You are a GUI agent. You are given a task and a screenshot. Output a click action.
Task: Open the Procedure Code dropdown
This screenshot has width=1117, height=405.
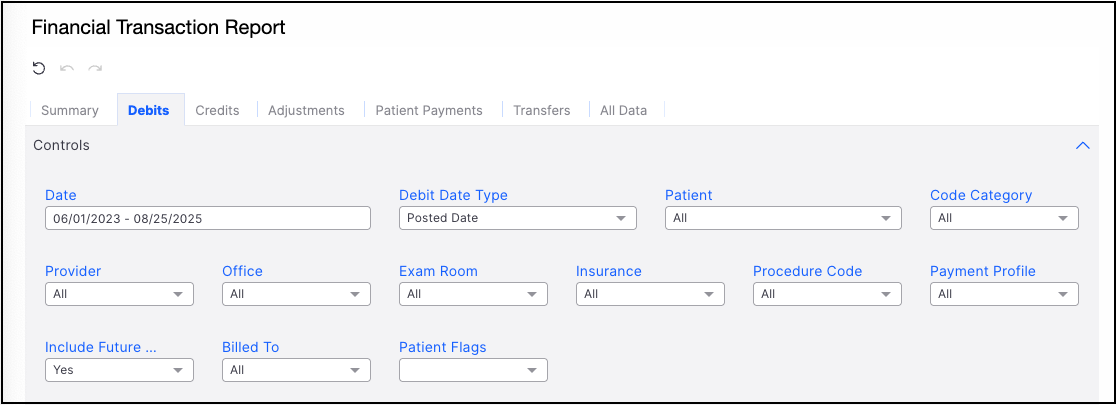(x=827, y=294)
